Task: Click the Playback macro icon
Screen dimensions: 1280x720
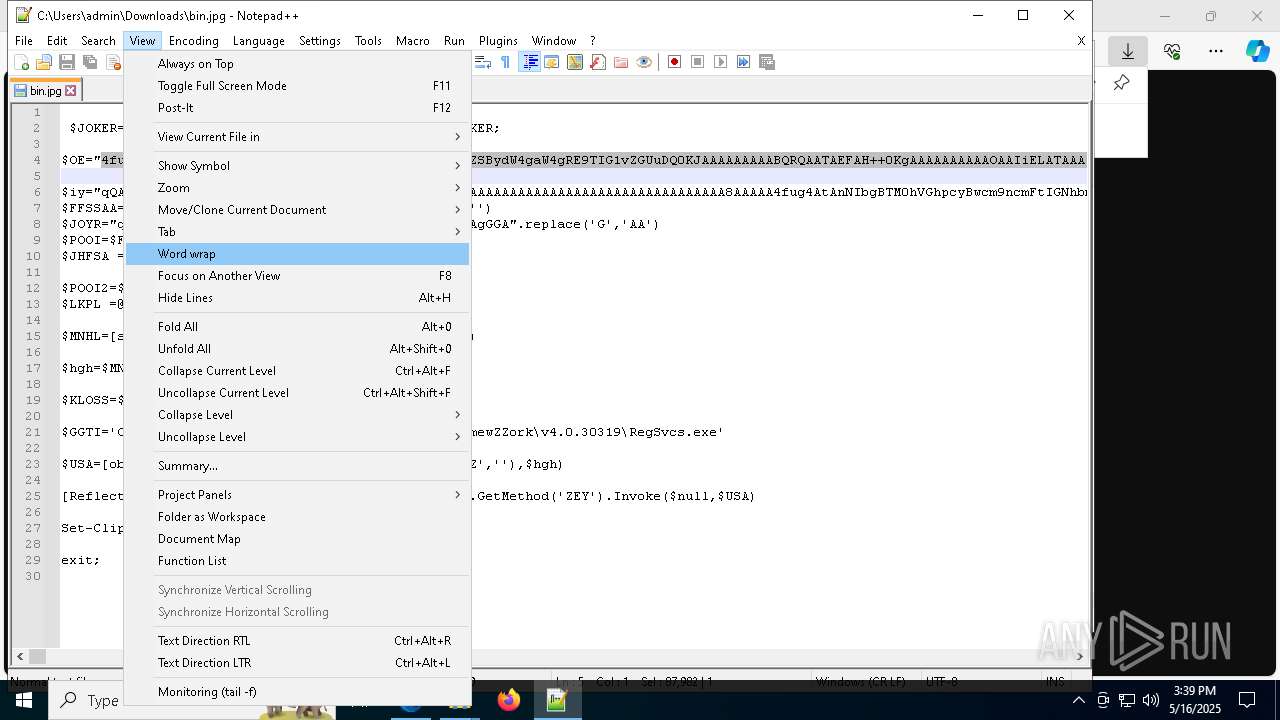Action: click(720, 62)
